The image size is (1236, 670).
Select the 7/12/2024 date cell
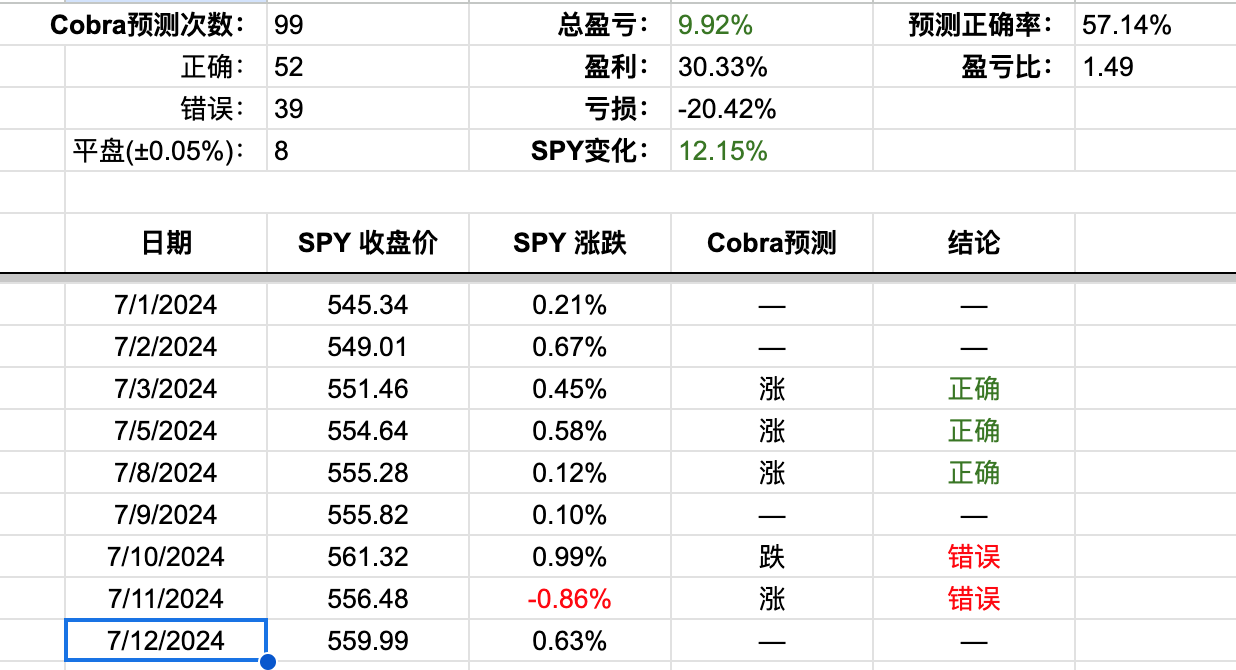tap(166, 640)
